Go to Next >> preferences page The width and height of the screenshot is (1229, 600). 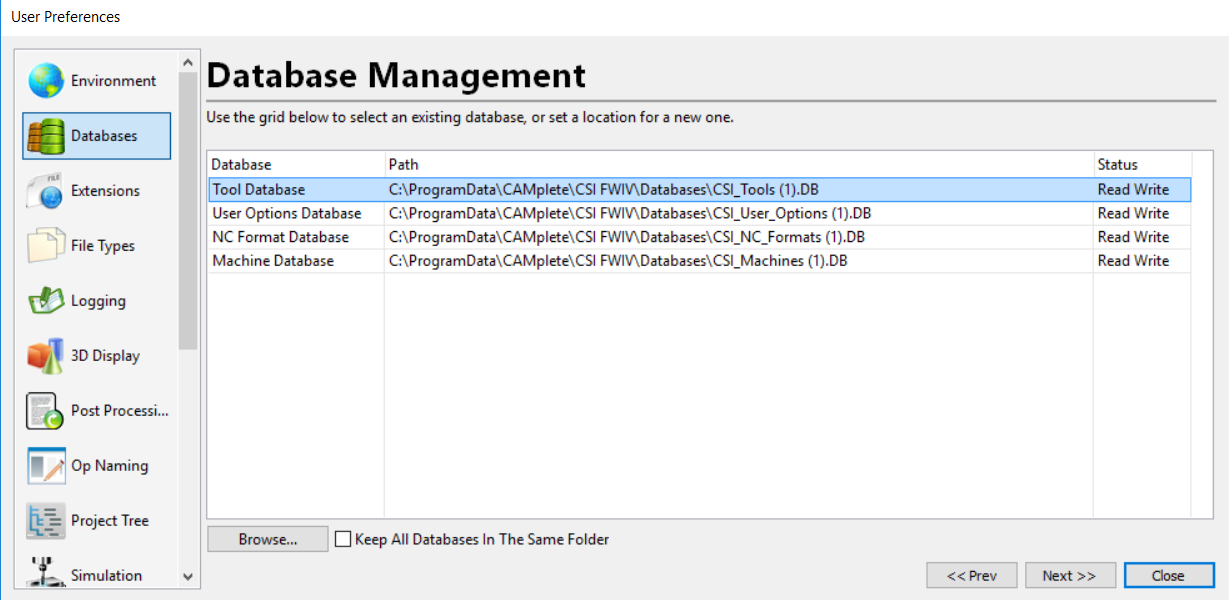coord(1070,575)
